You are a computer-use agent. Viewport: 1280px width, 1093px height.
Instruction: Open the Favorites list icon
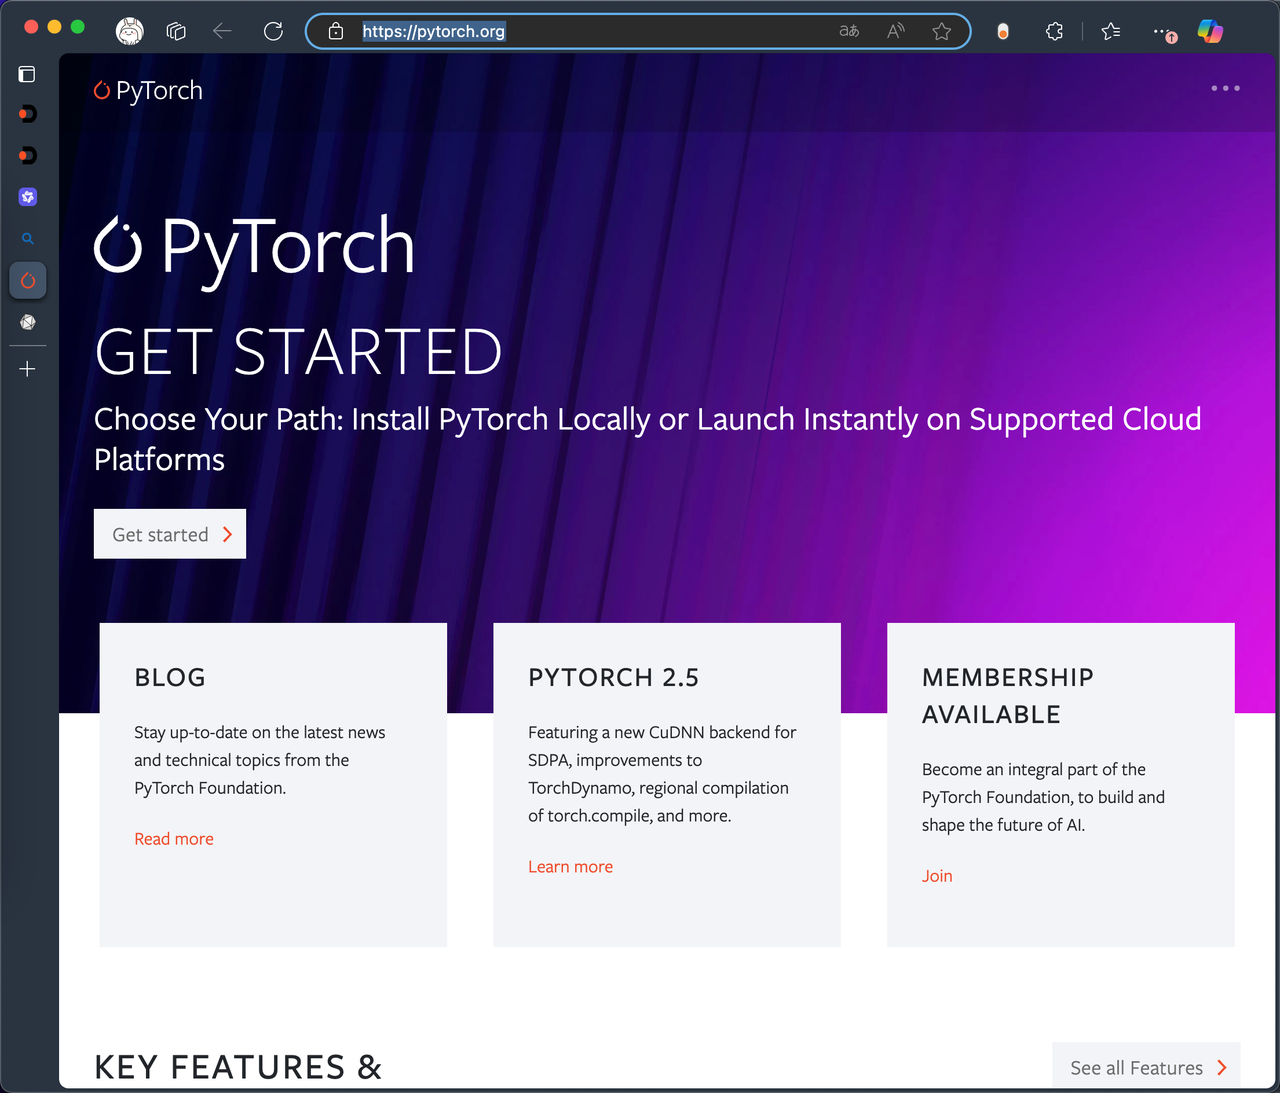1111,32
